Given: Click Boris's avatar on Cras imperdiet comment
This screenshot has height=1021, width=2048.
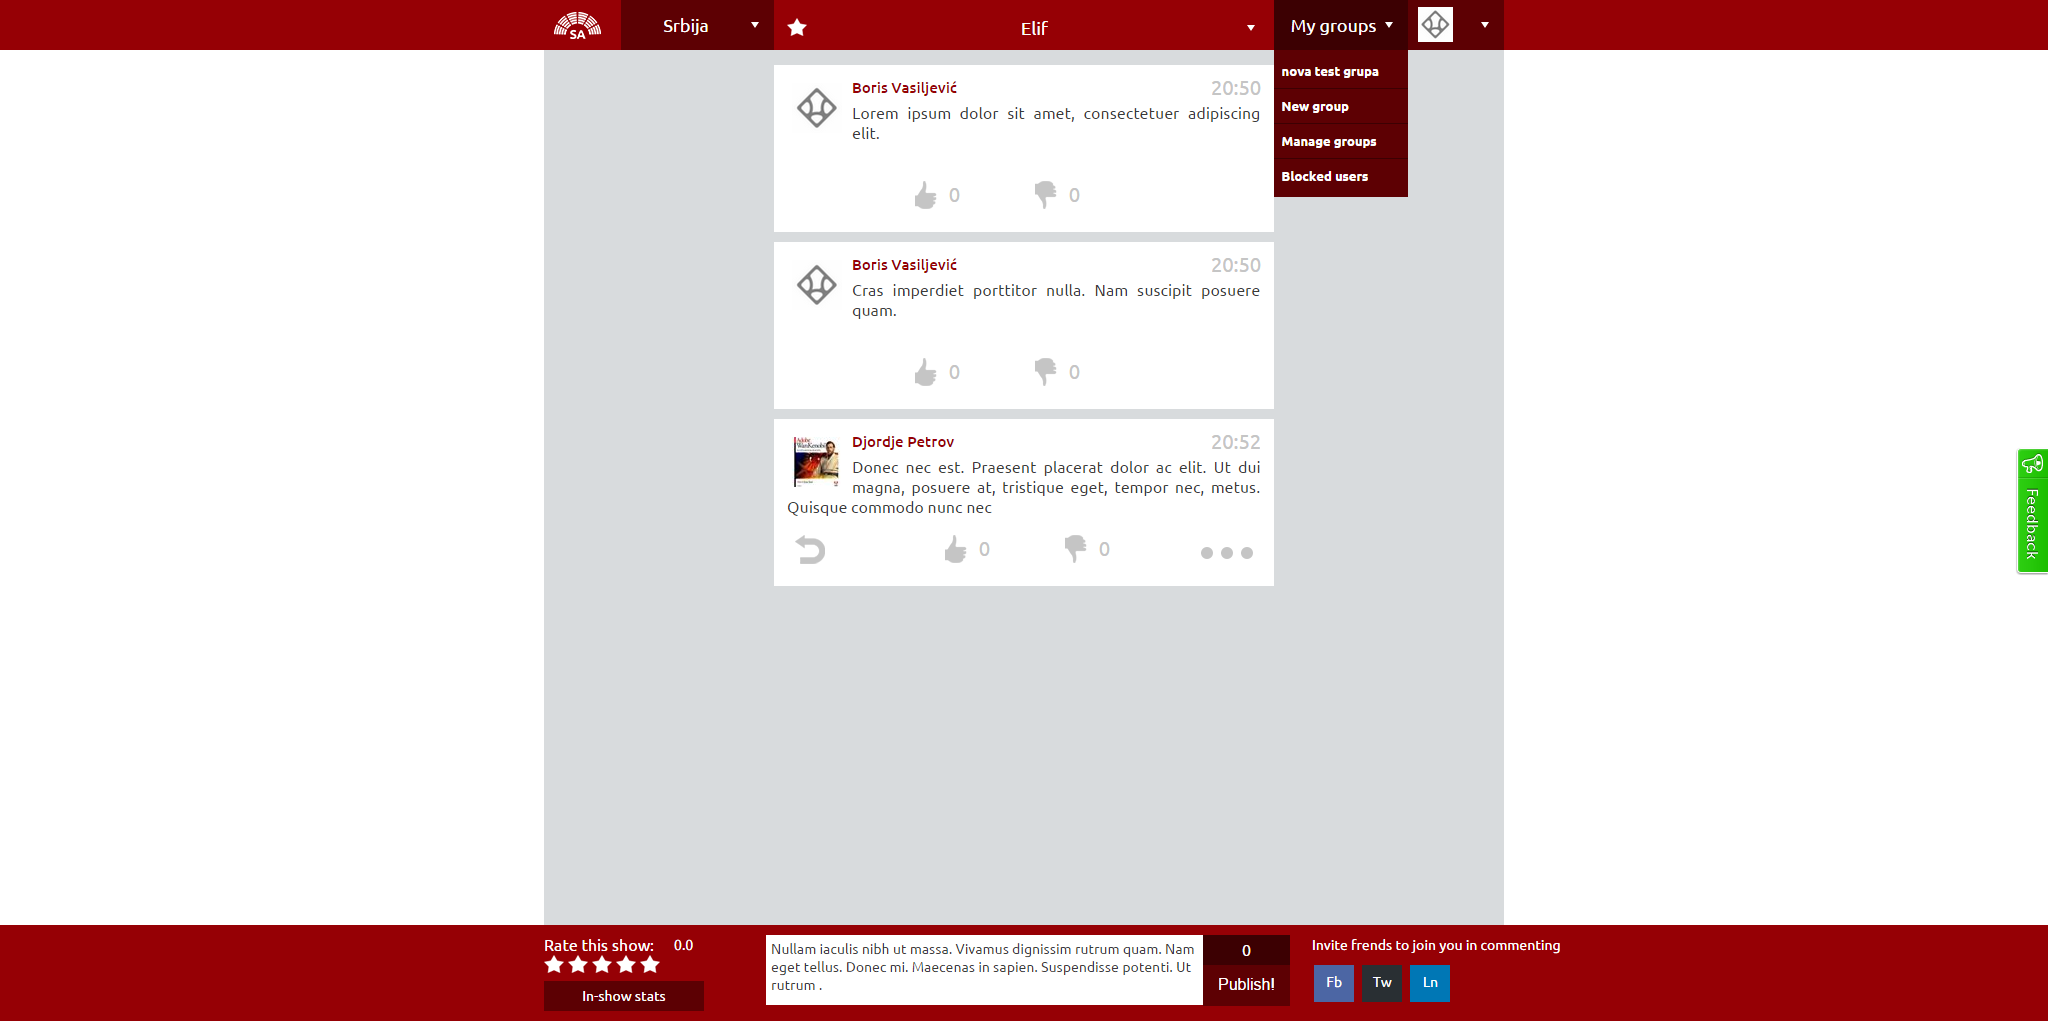Looking at the screenshot, I should (817, 285).
